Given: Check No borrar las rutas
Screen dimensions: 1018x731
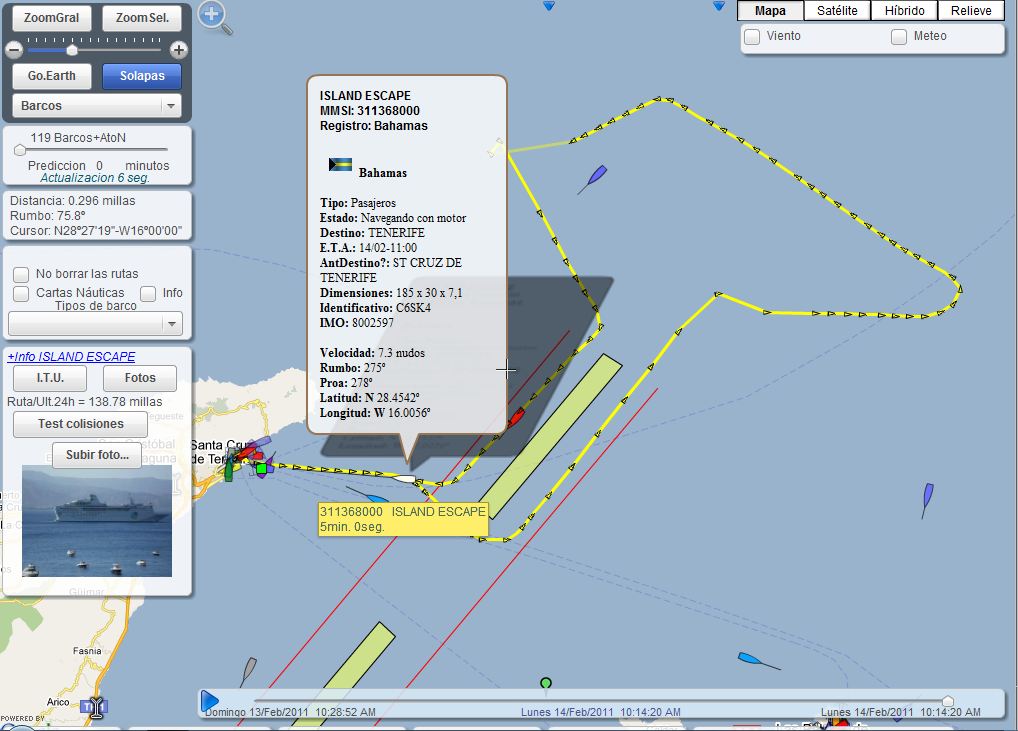Looking at the screenshot, I should pos(21,274).
